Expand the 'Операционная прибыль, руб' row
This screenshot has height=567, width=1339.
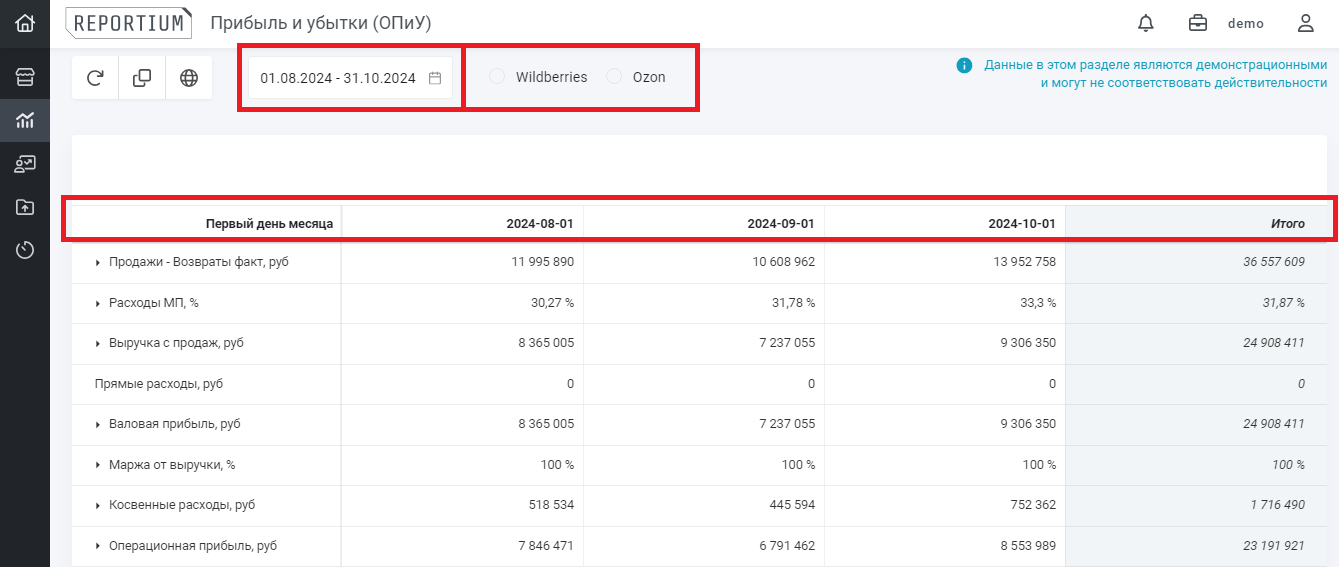[98, 546]
